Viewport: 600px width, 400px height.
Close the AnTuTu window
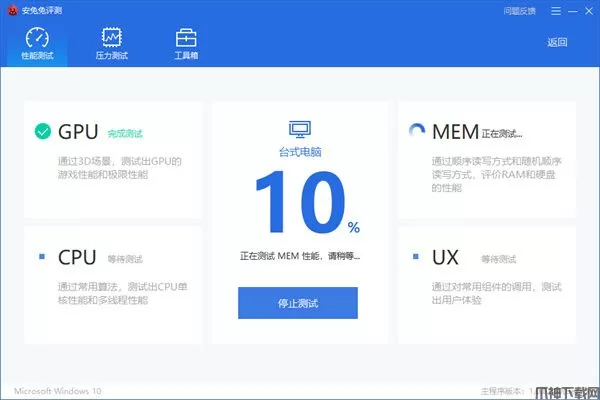coord(589,11)
